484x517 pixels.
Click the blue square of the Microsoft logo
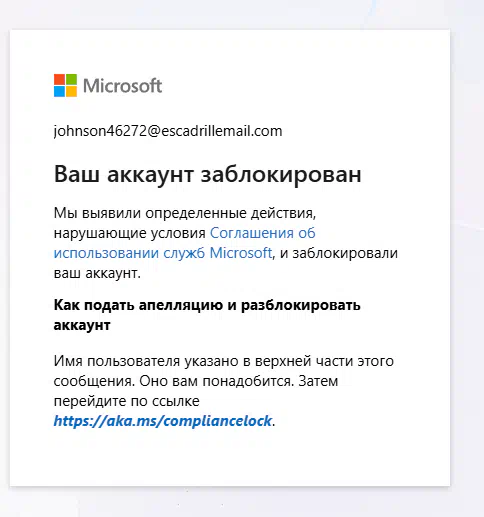pos(59,91)
